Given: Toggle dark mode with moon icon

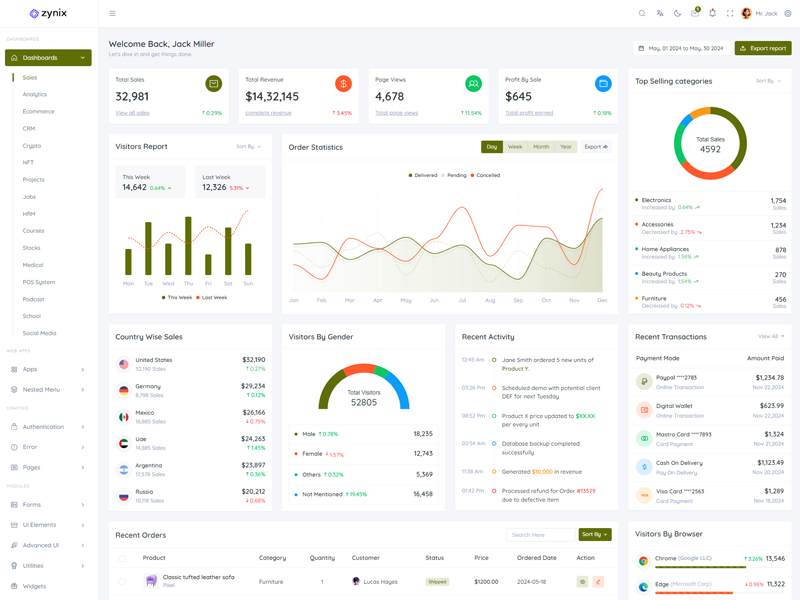Looking at the screenshot, I should [x=677, y=13].
